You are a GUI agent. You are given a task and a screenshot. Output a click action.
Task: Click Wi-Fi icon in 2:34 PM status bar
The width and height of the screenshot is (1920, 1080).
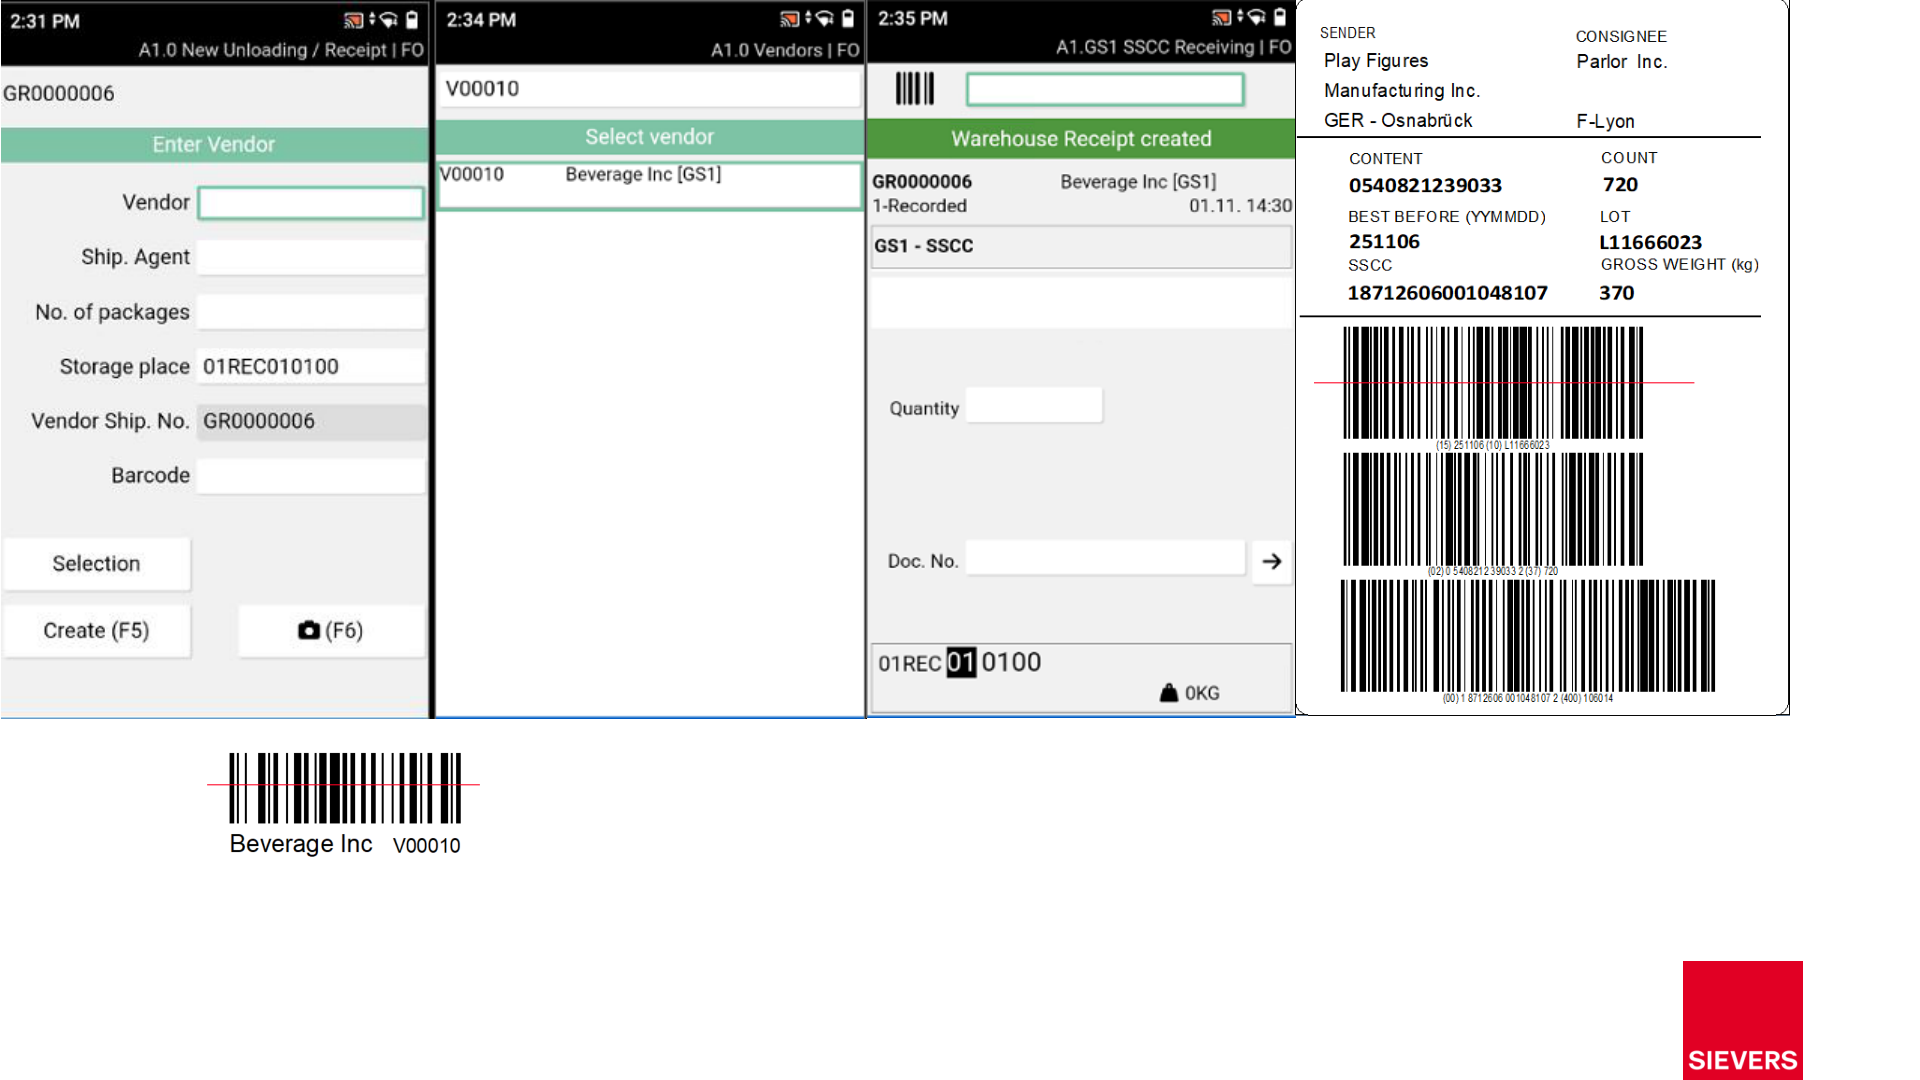(825, 19)
